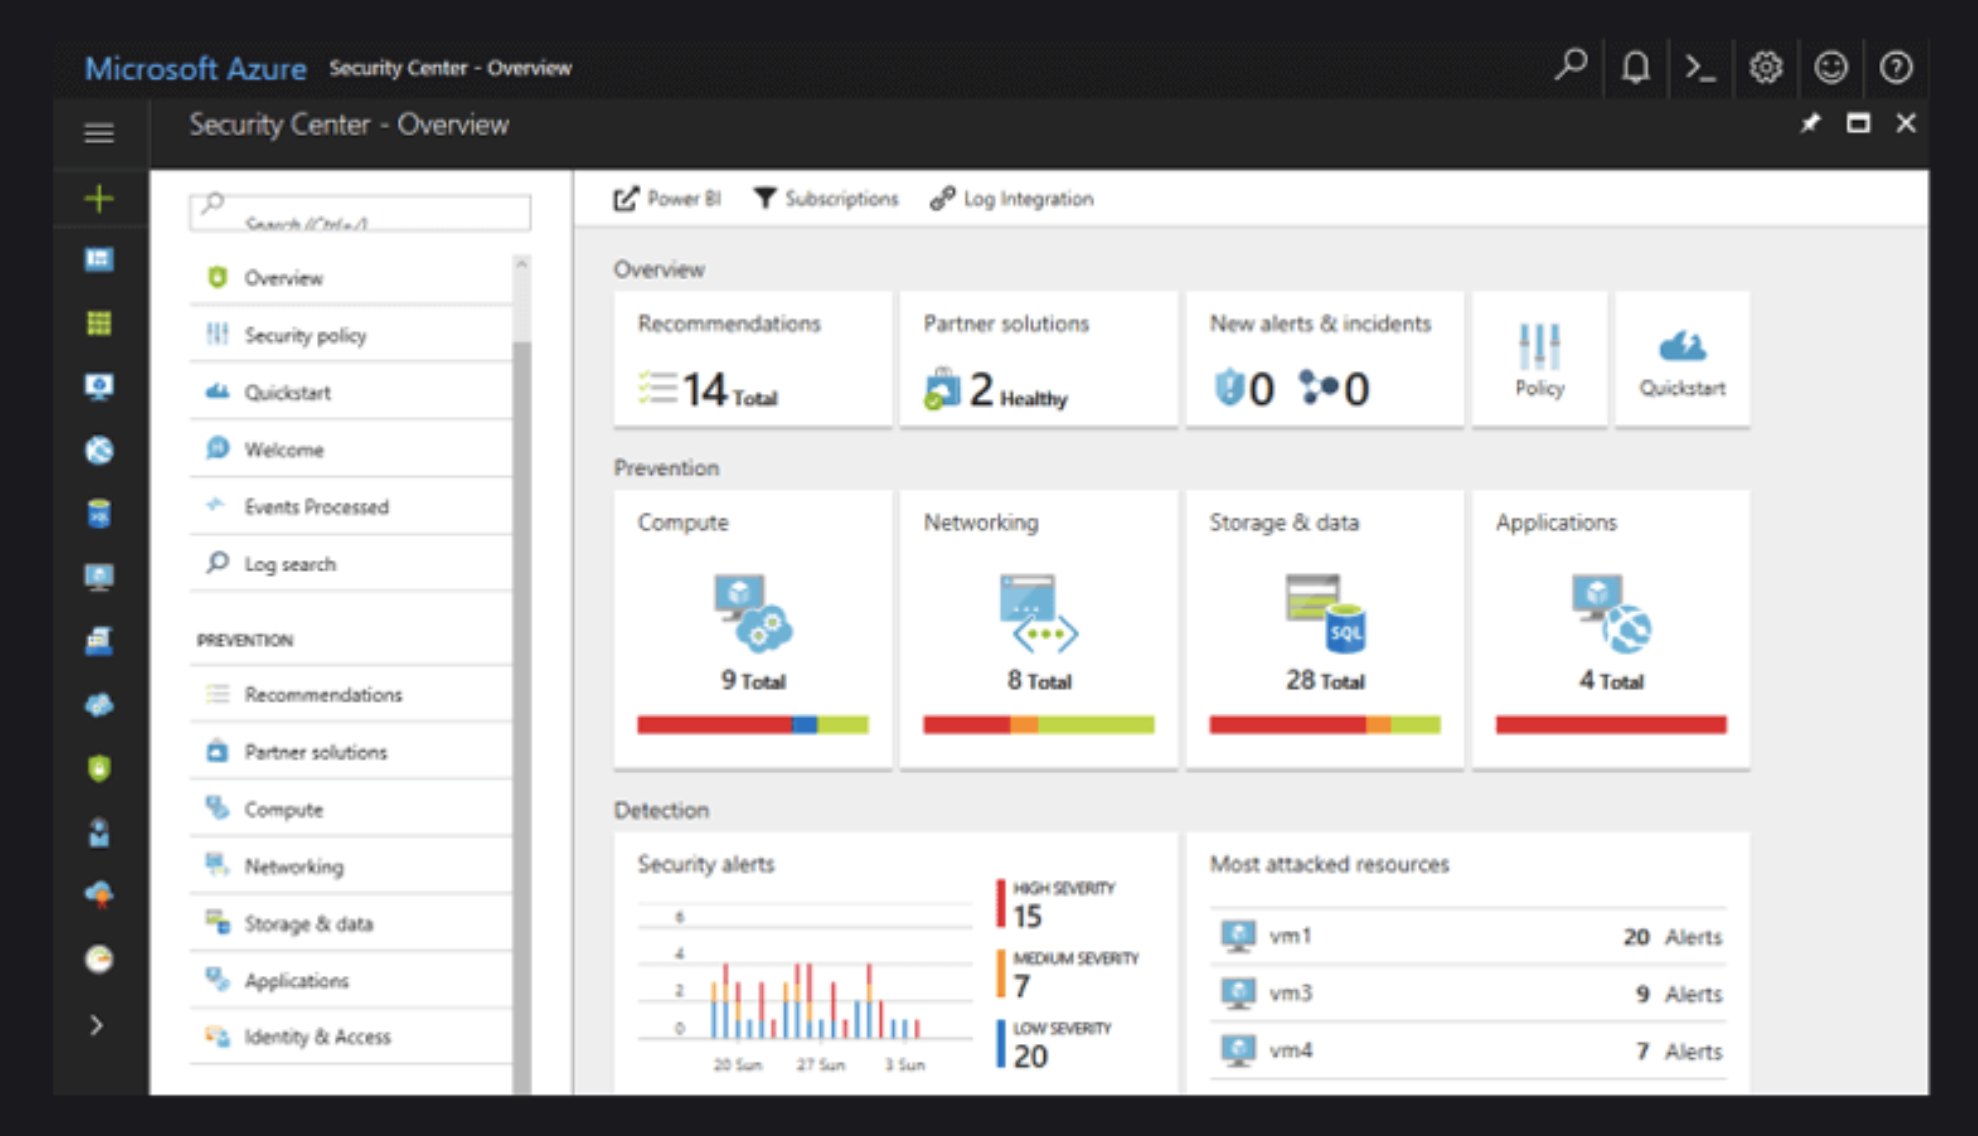Click the feedback smiley icon

tap(1831, 68)
